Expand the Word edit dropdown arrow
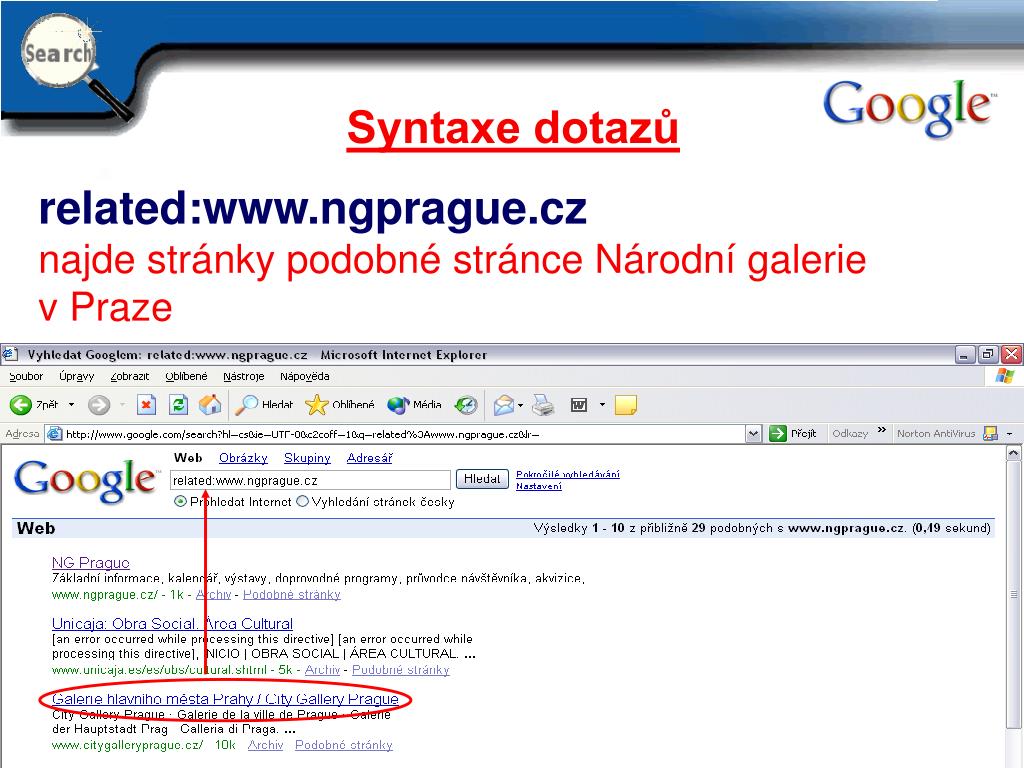The height and width of the screenshot is (768, 1024). pyautogui.click(x=602, y=405)
